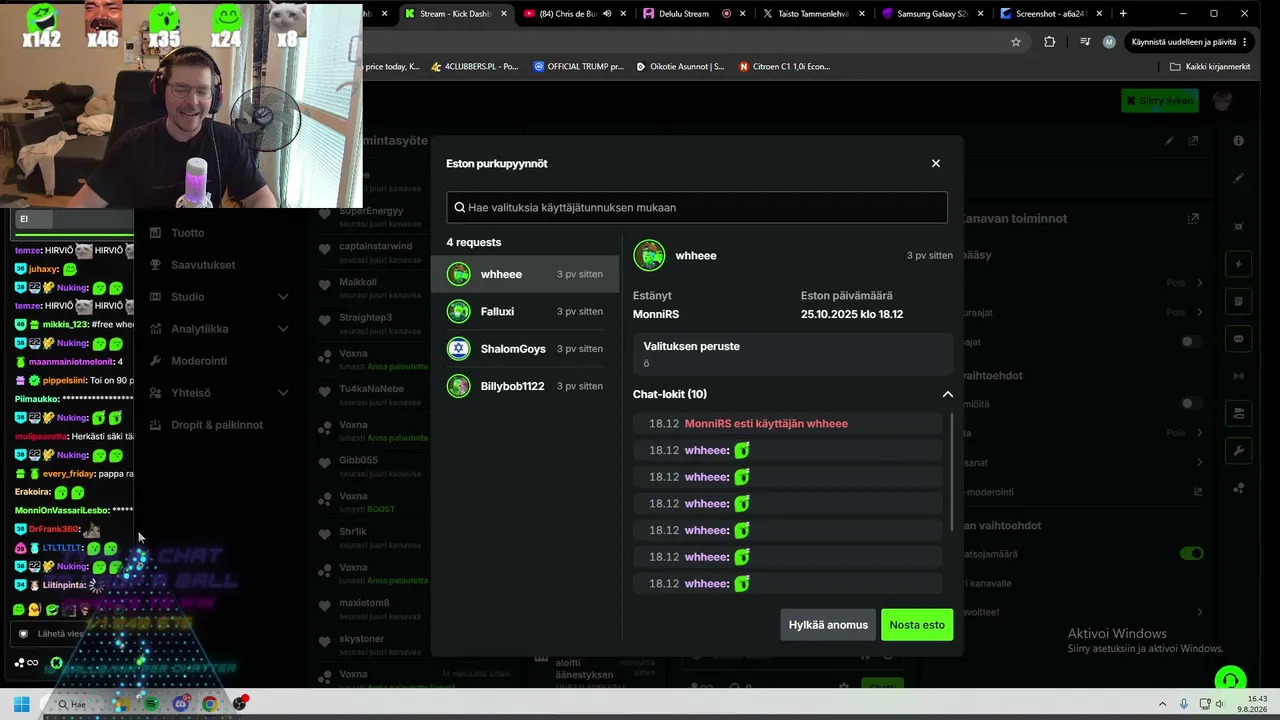Switch to the Stream - Kick Dashboard tab
Viewport: 1280px width, 720px height.
[455, 14]
